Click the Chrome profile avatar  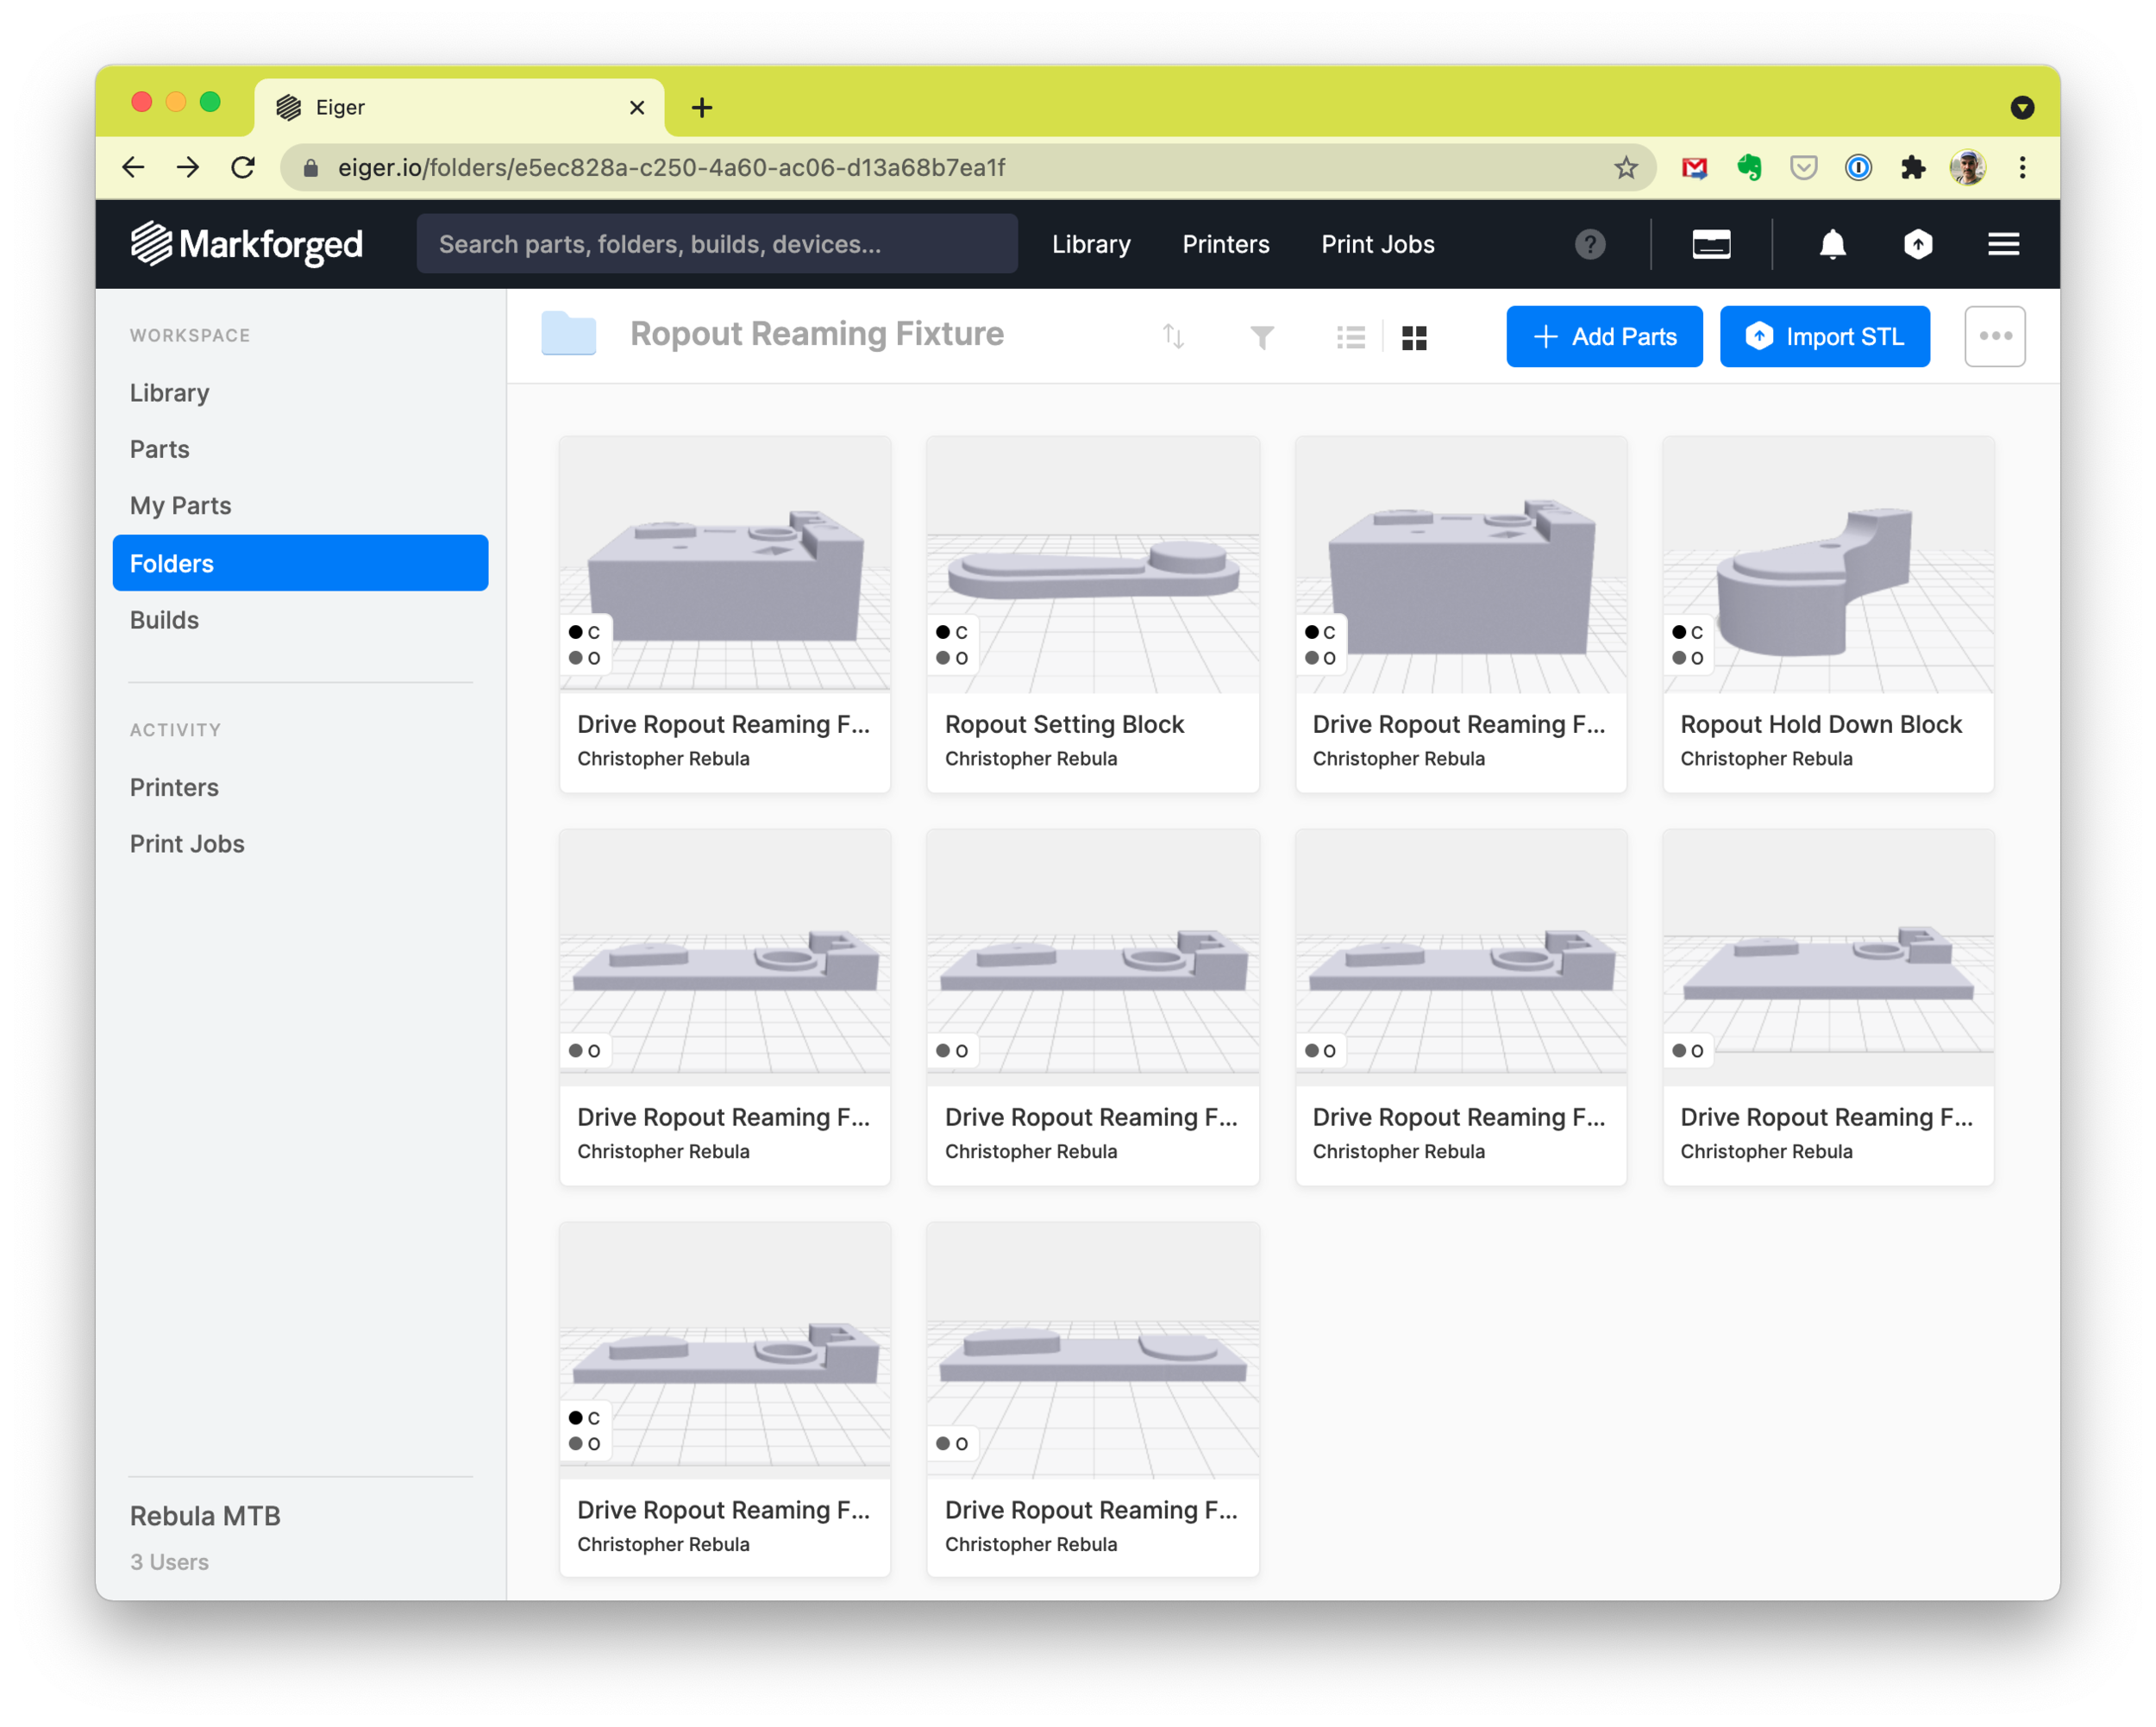(x=1967, y=167)
